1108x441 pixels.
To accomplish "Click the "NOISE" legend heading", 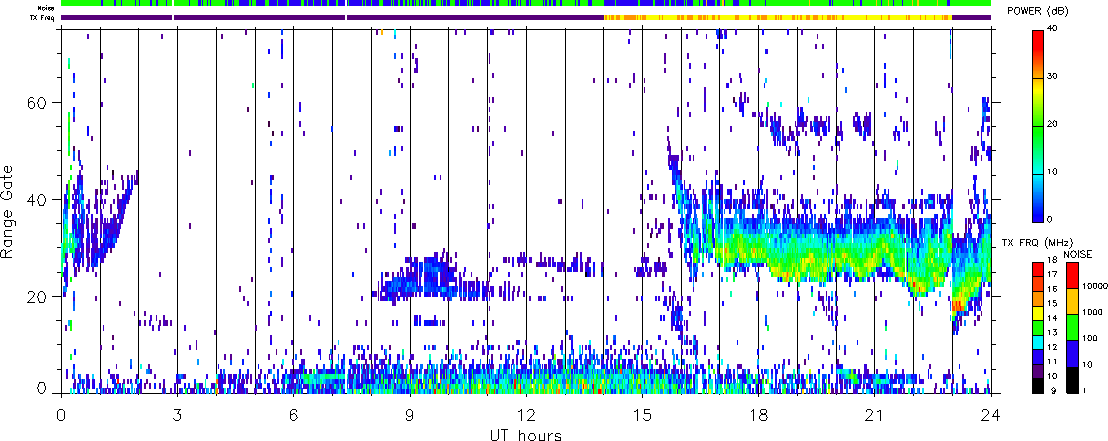I will (x=1078, y=254).
